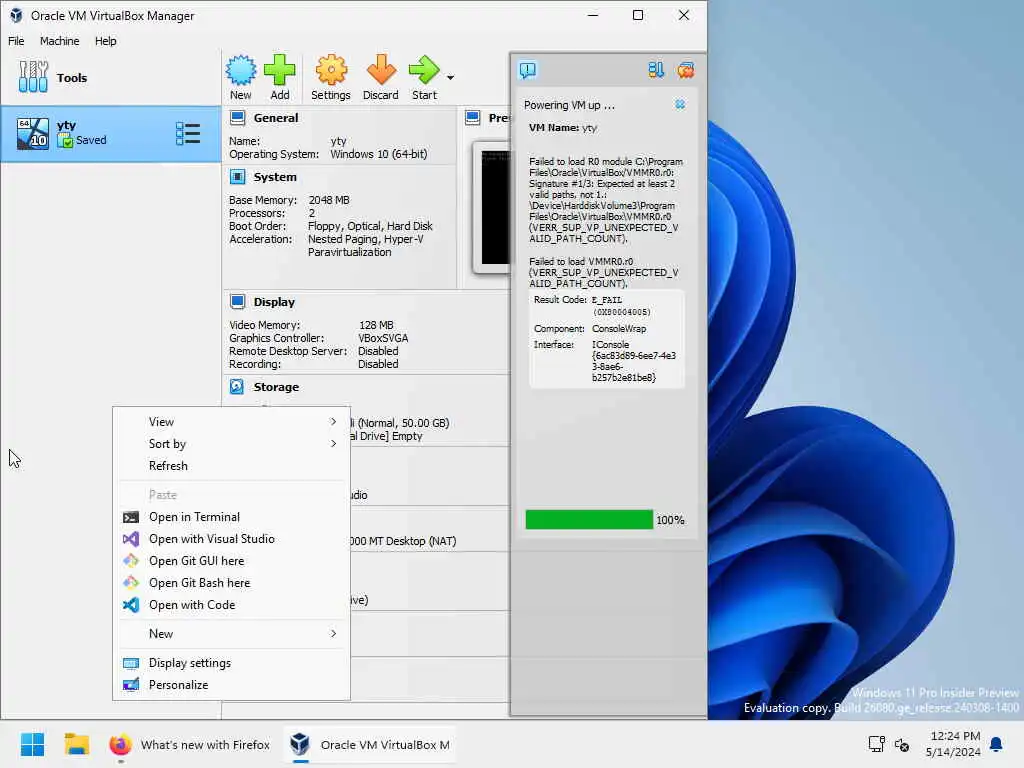Expand the New submenu in context menu
The width and height of the screenshot is (1024, 768).
231,633
